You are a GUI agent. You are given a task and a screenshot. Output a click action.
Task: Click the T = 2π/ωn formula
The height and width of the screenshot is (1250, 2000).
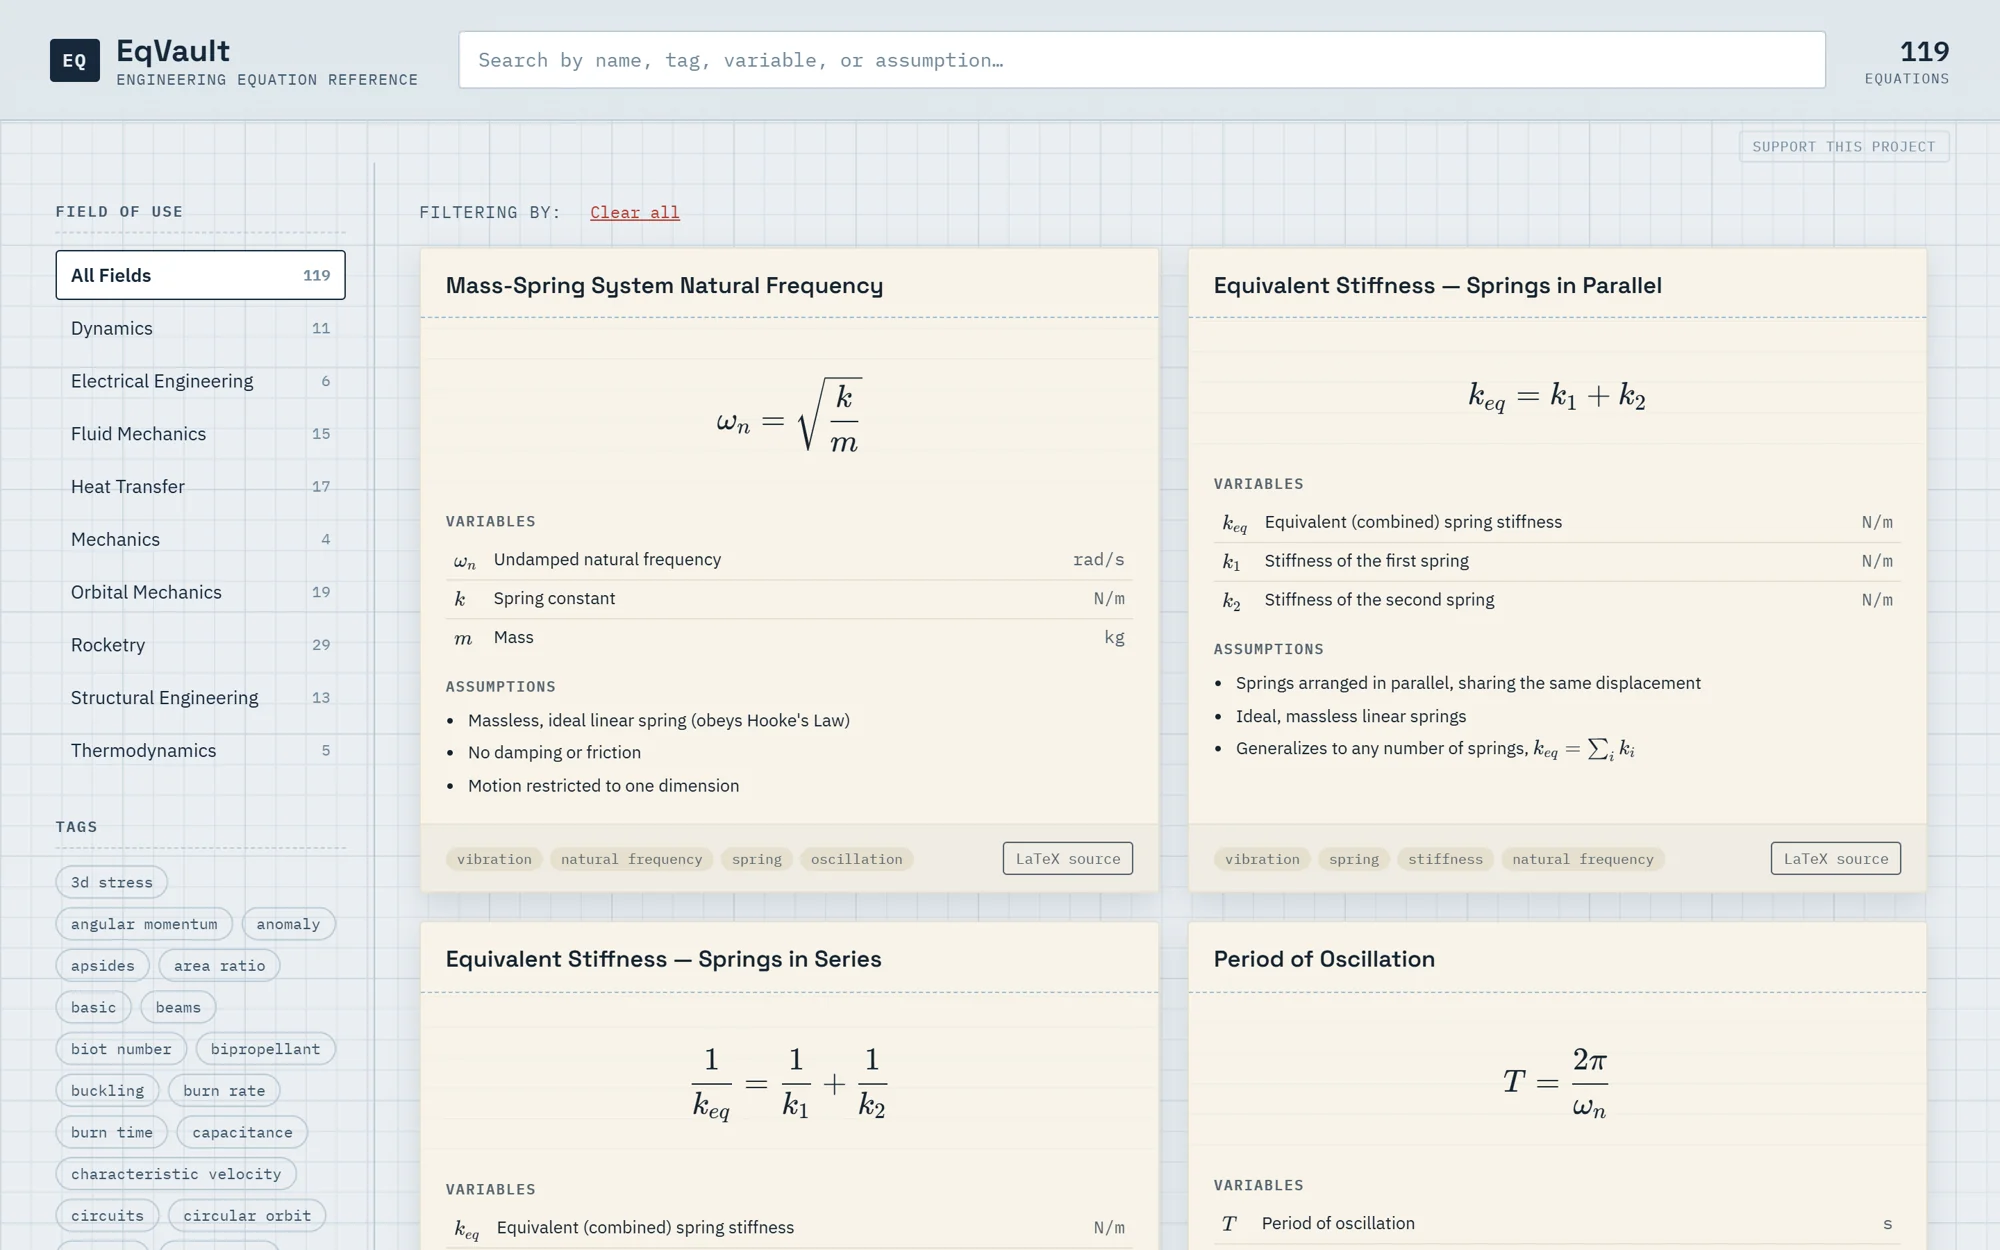(x=1556, y=1082)
